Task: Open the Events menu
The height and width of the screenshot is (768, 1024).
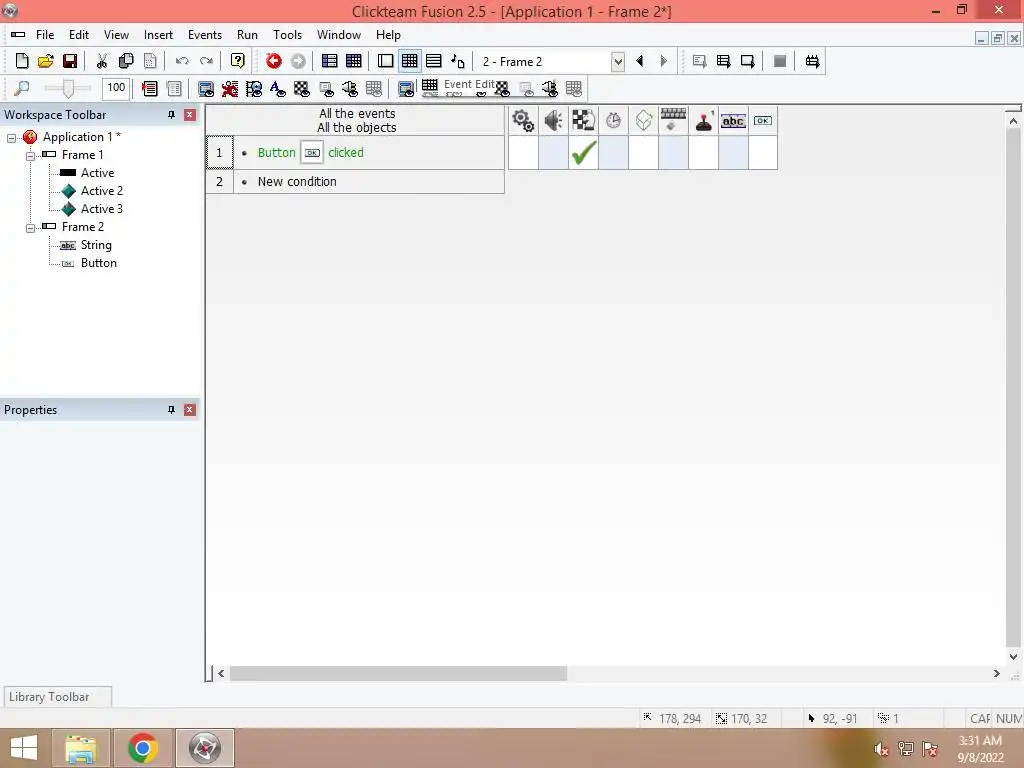Action: [x=204, y=35]
